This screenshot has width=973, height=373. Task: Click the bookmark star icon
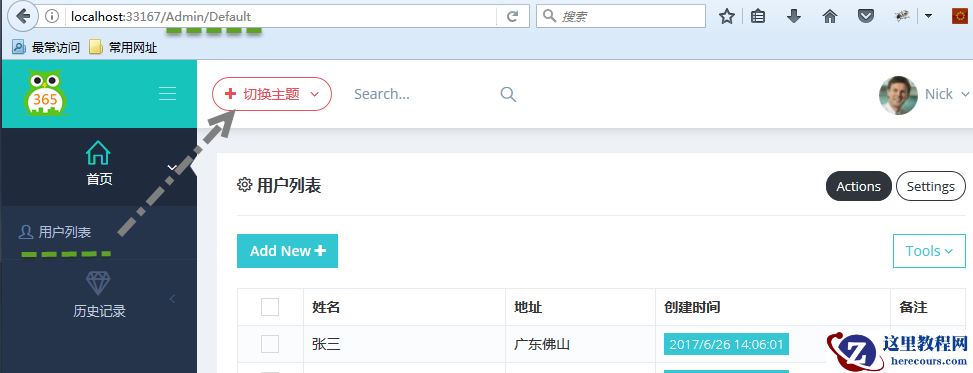point(727,17)
